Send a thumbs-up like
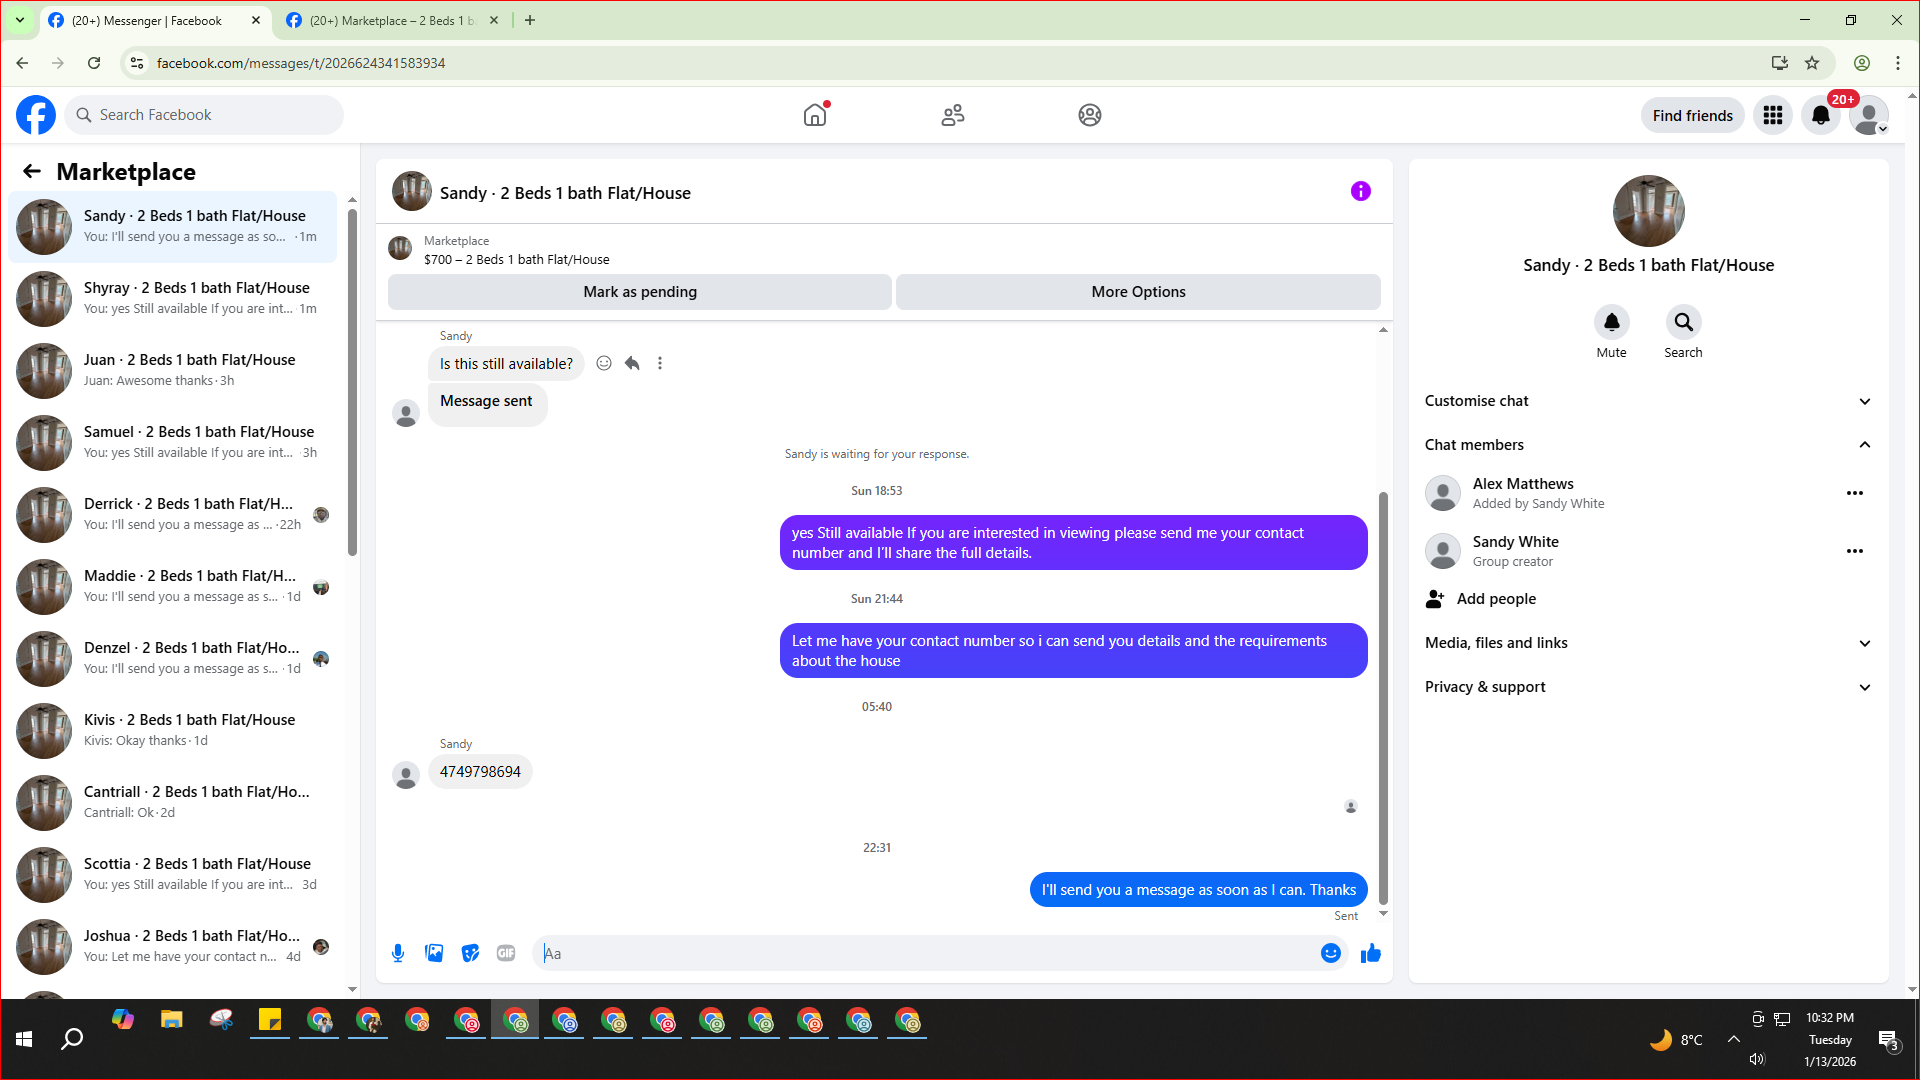Image resolution: width=1920 pixels, height=1080 pixels. coord(1370,953)
